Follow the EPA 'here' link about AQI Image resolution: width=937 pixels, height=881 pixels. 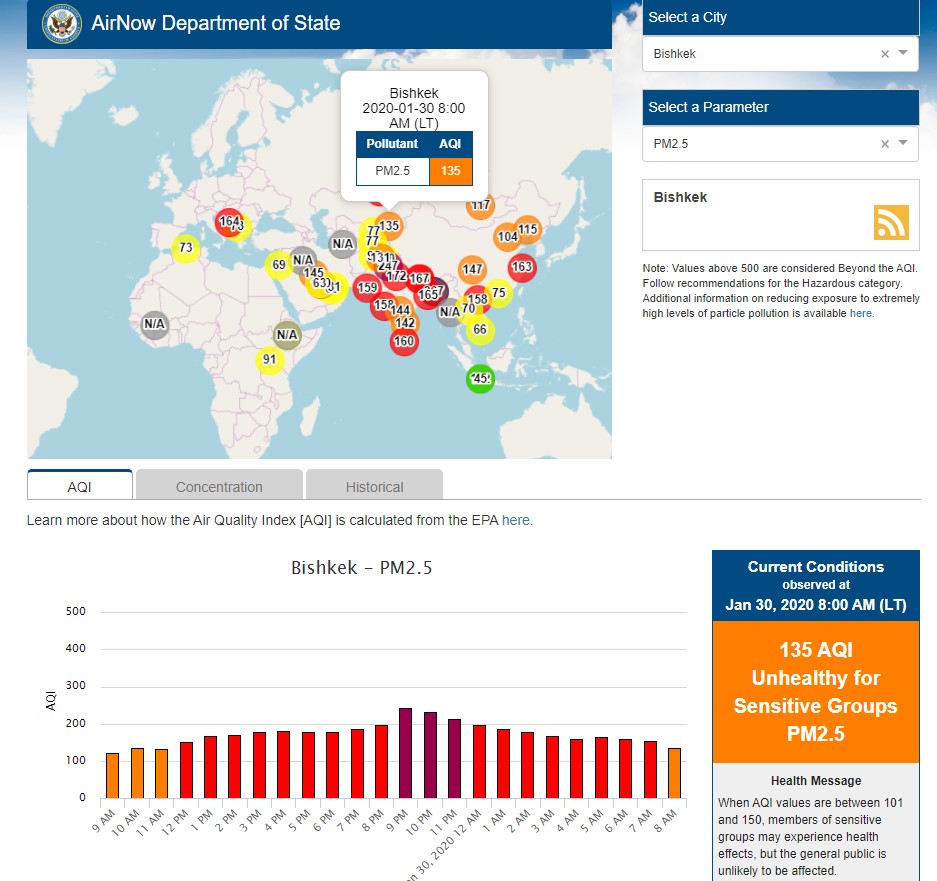click(x=516, y=520)
